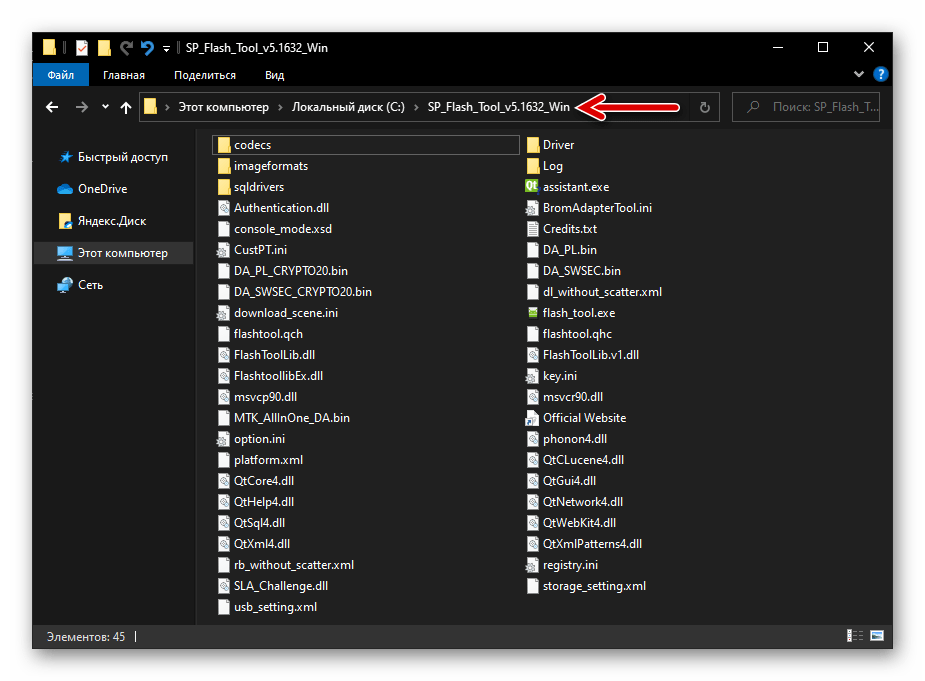Screen dimensions: 925x681
Task: Open Help via blue question mark icon
Action: tap(880, 74)
